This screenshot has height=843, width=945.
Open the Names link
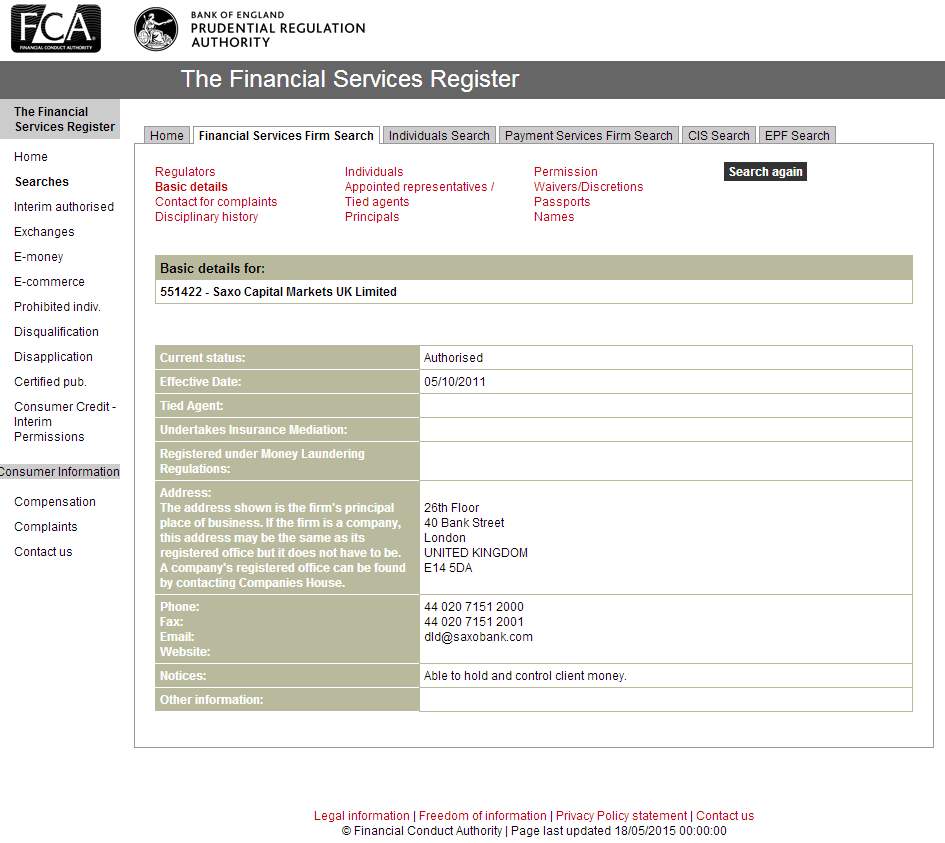[x=554, y=217]
